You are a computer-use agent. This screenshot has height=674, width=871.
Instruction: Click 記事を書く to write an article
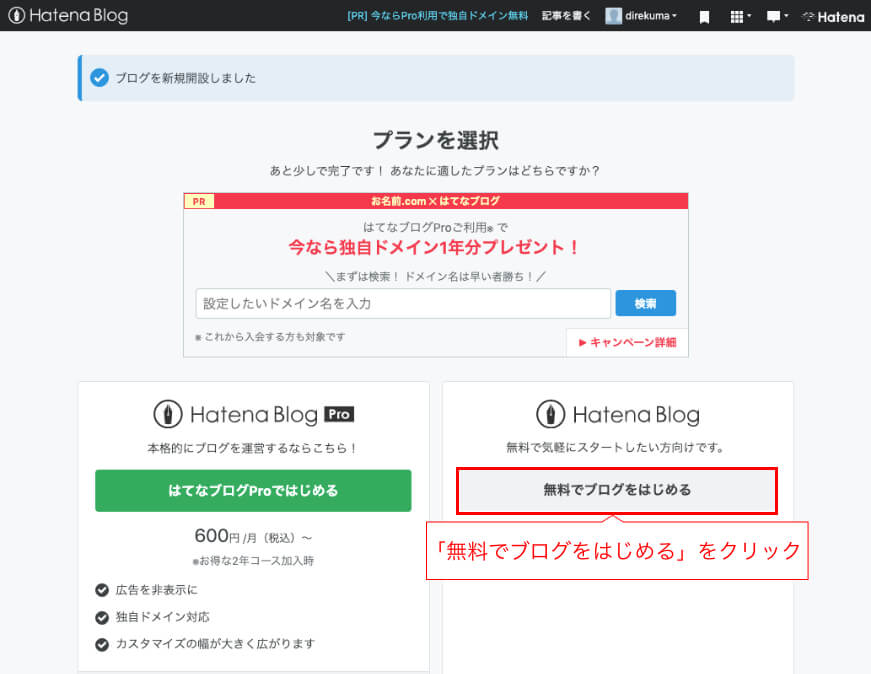(566, 16)
